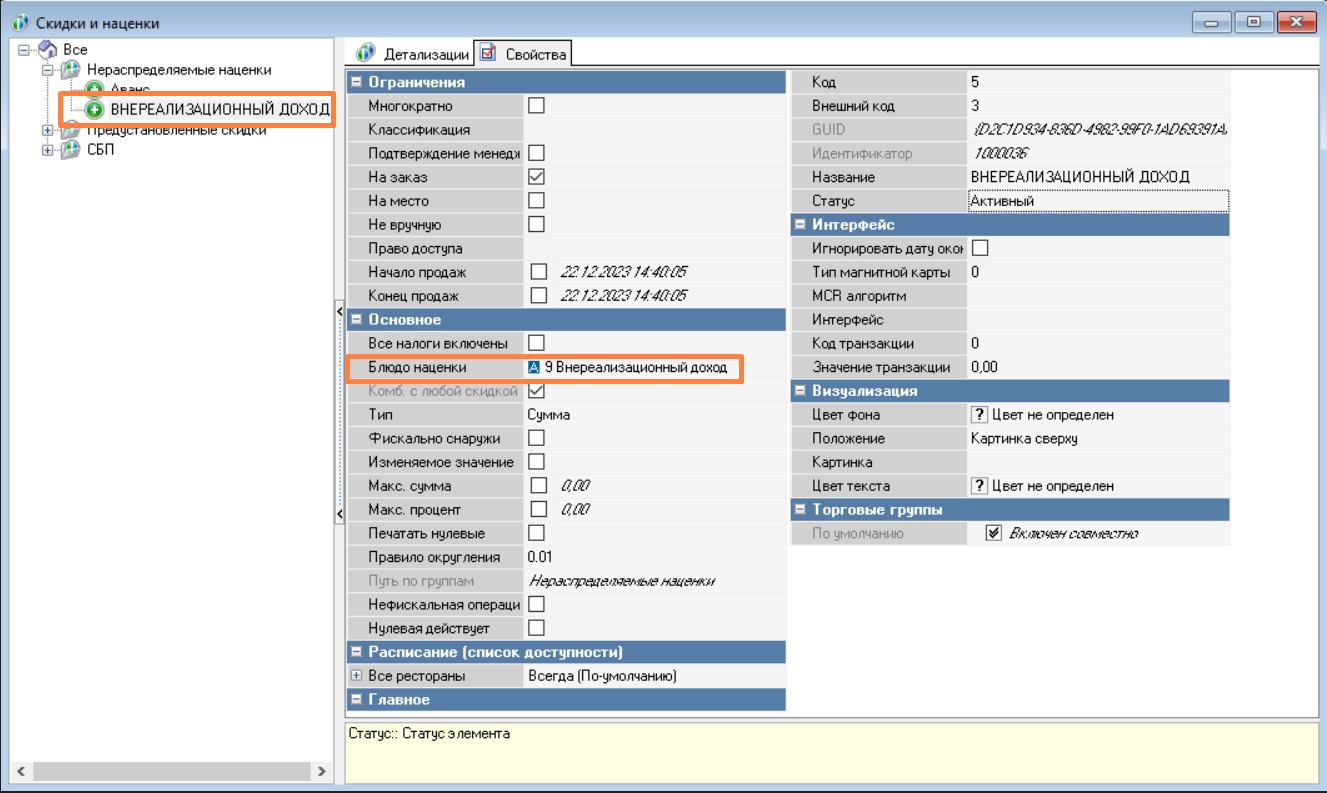This screenshot has height=793, width=1327.
Task: Open the Свойства tab
Action: click(x=524, y=53)
